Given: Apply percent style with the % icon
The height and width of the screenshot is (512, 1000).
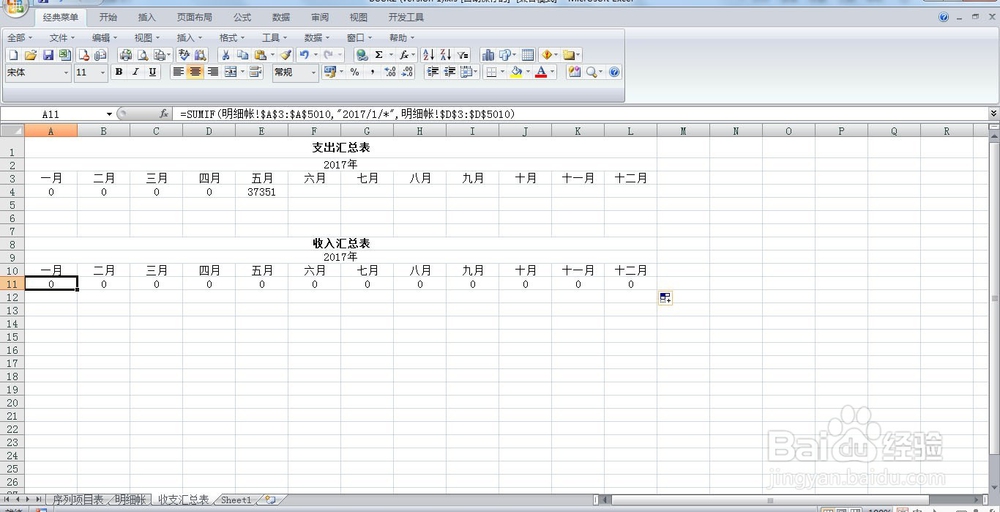Looking at the screenshot, I should 355,72.
